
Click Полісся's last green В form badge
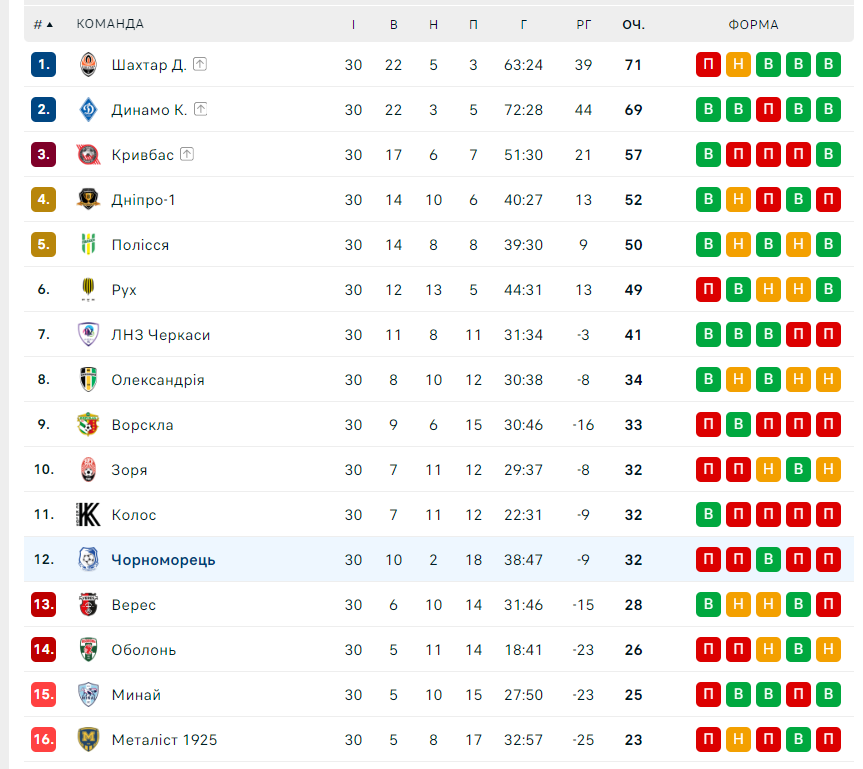pos(828,244)
